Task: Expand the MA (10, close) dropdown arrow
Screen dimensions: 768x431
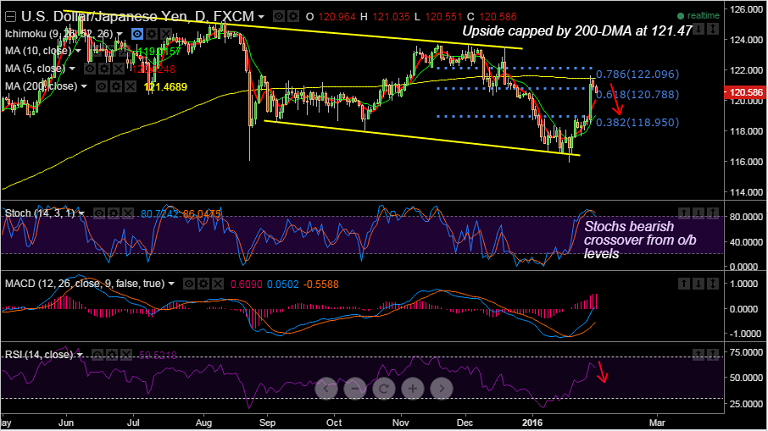Action: [78, 51]
